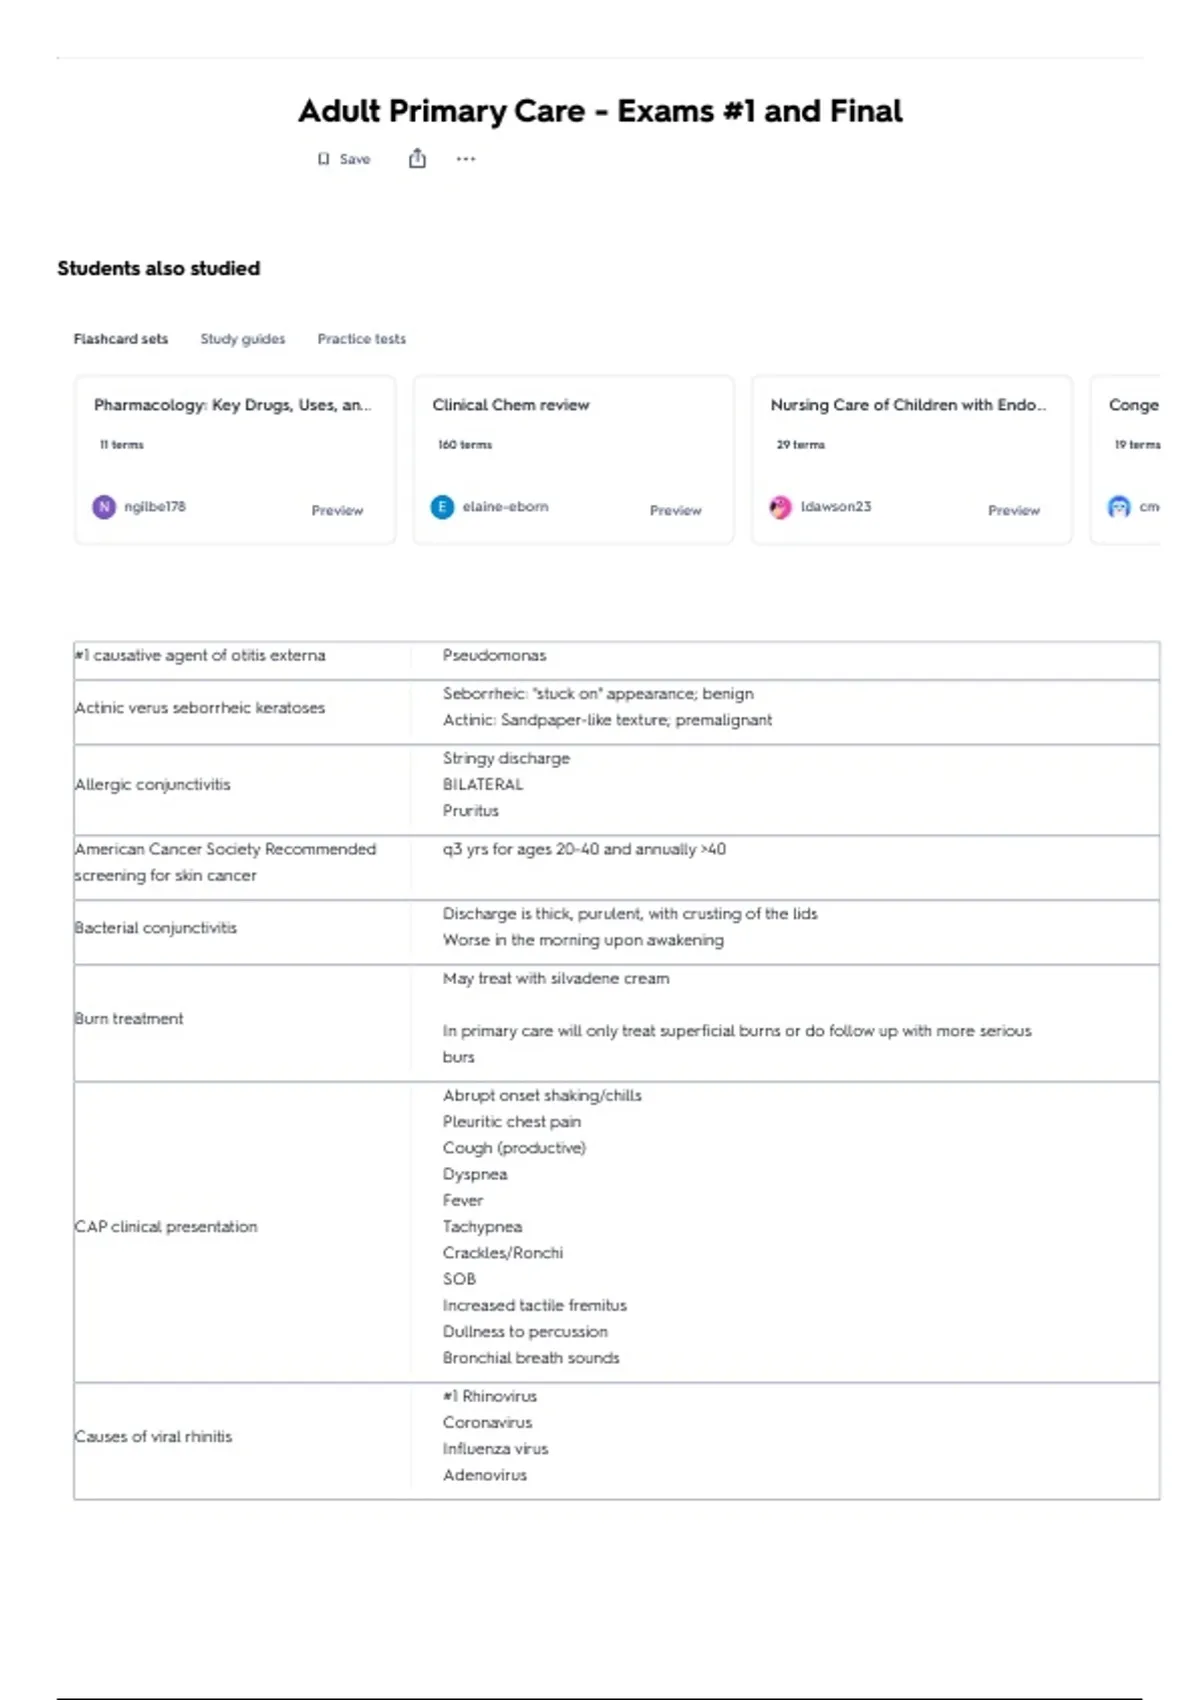This screenshot has height=1700, width=1200.
Task: Click the elaine-eborn username link
Action: 506,507
